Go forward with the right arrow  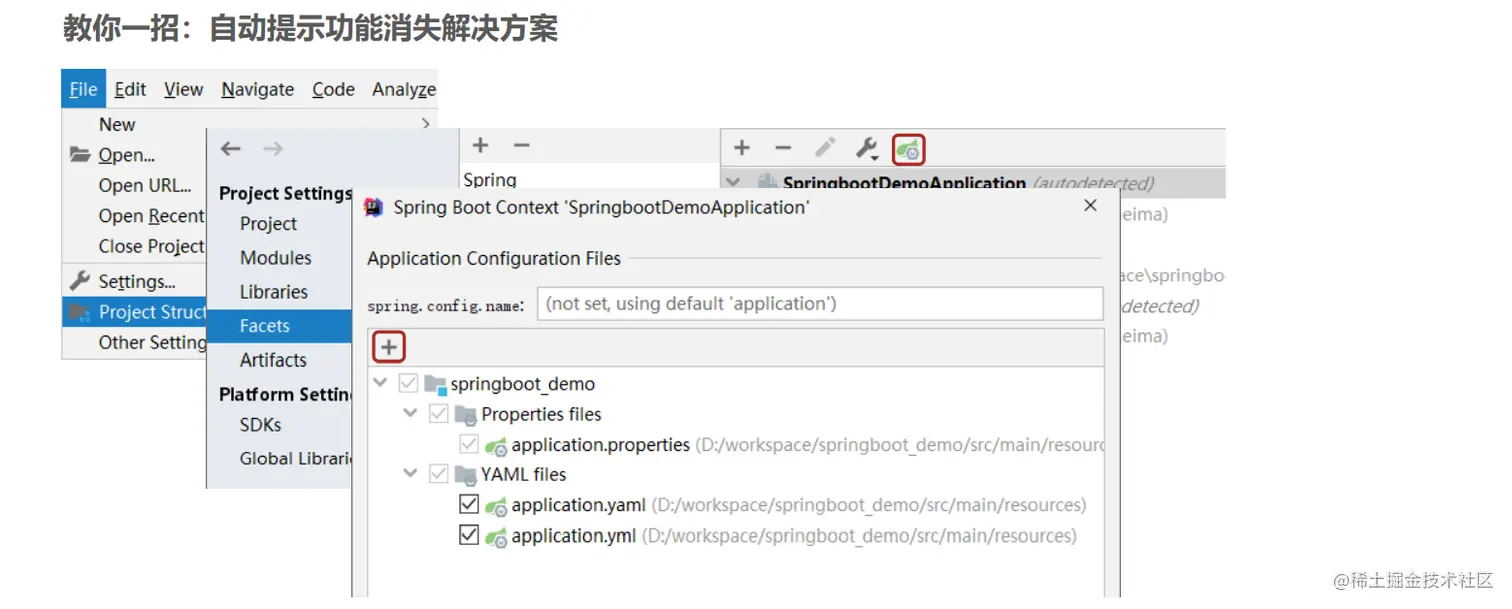coord(273,148)
